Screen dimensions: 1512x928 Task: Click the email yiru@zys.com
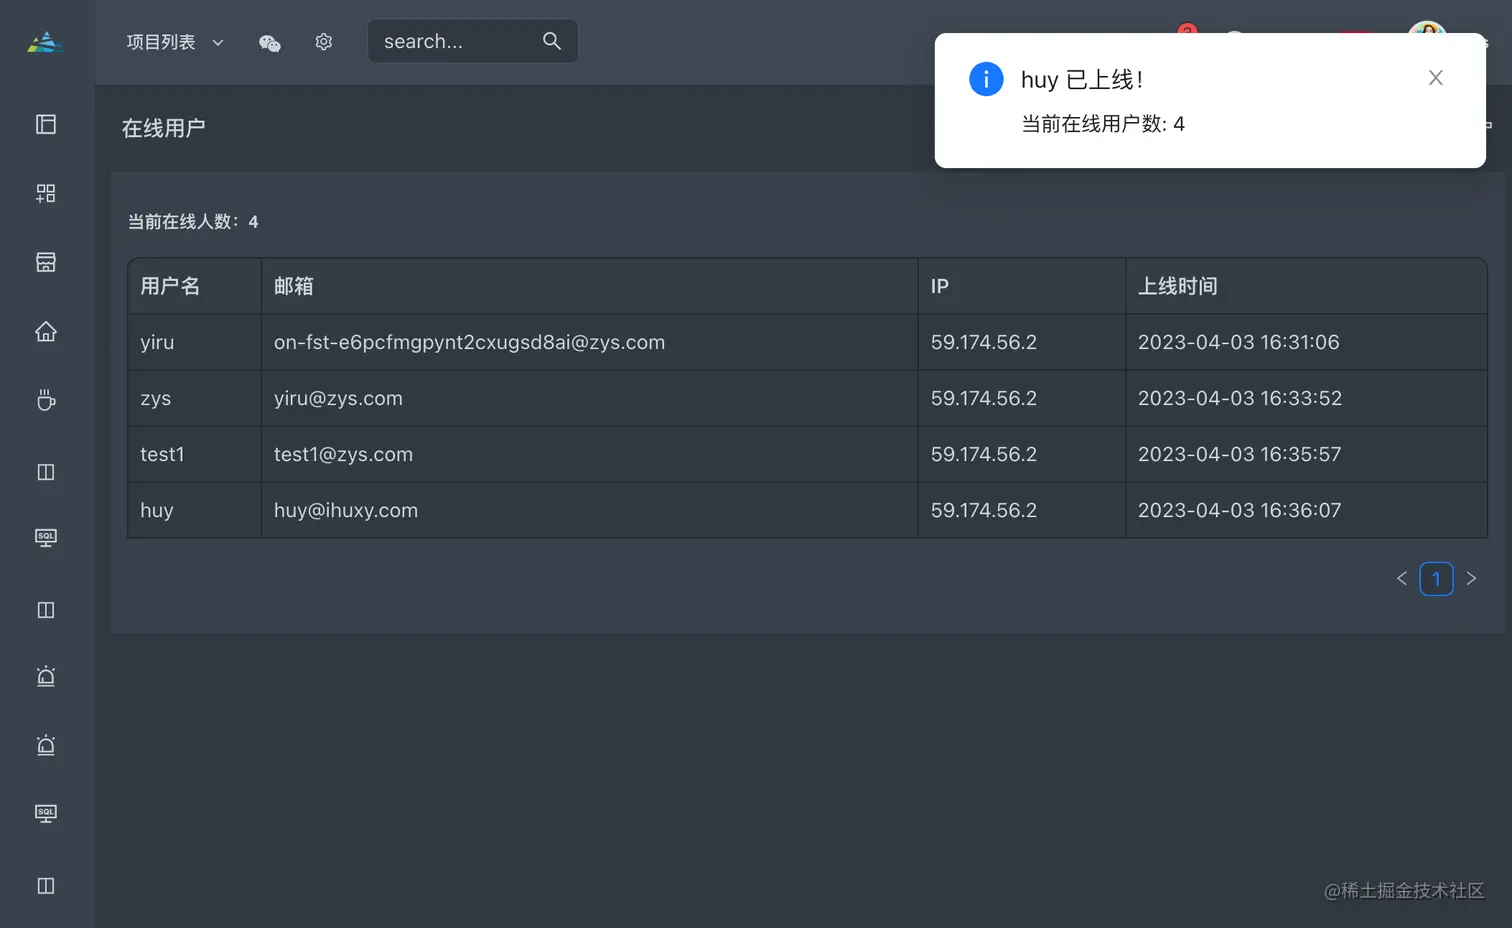(338, 398)
